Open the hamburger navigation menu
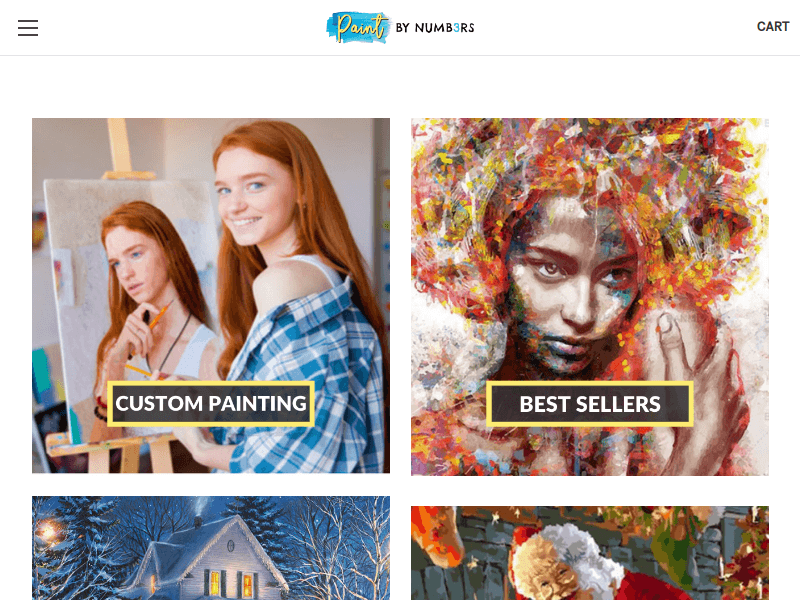Screen dimensions: 800x600 [x=28, y=28]
